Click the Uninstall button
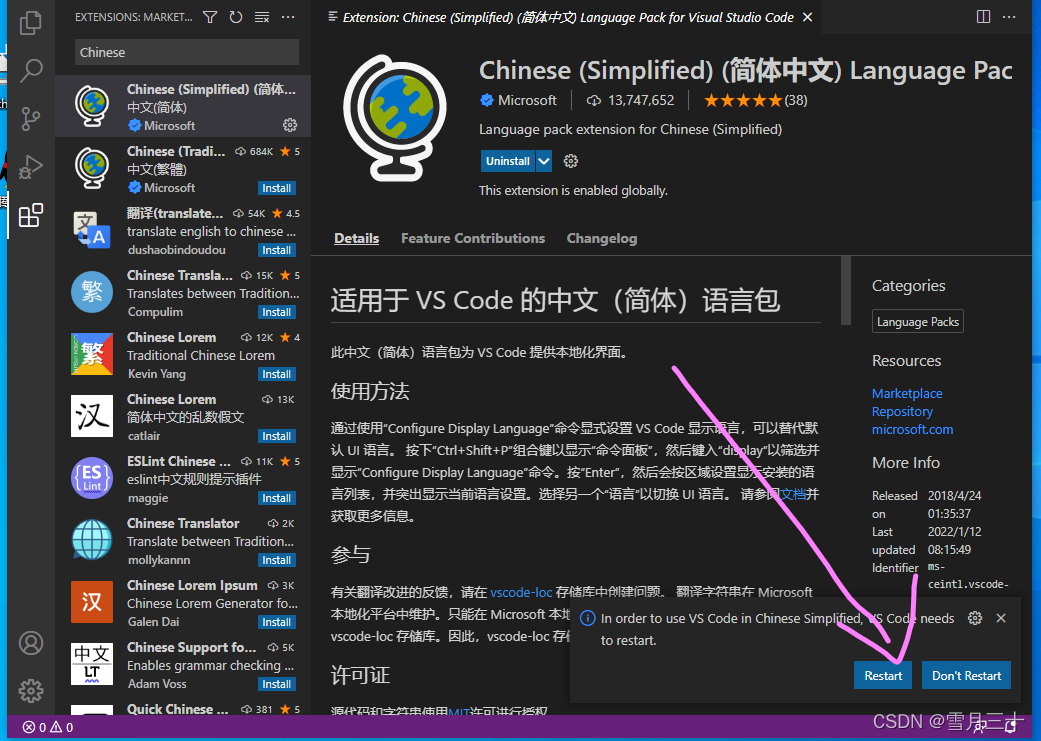This screenshot has width=1041, height=741. [508, 161]
